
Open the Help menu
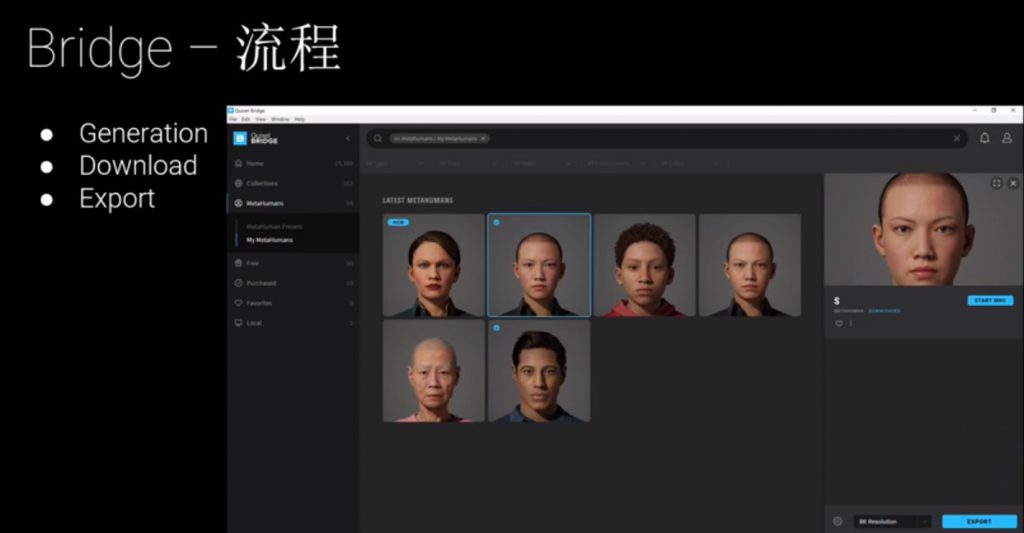(299, 120)
